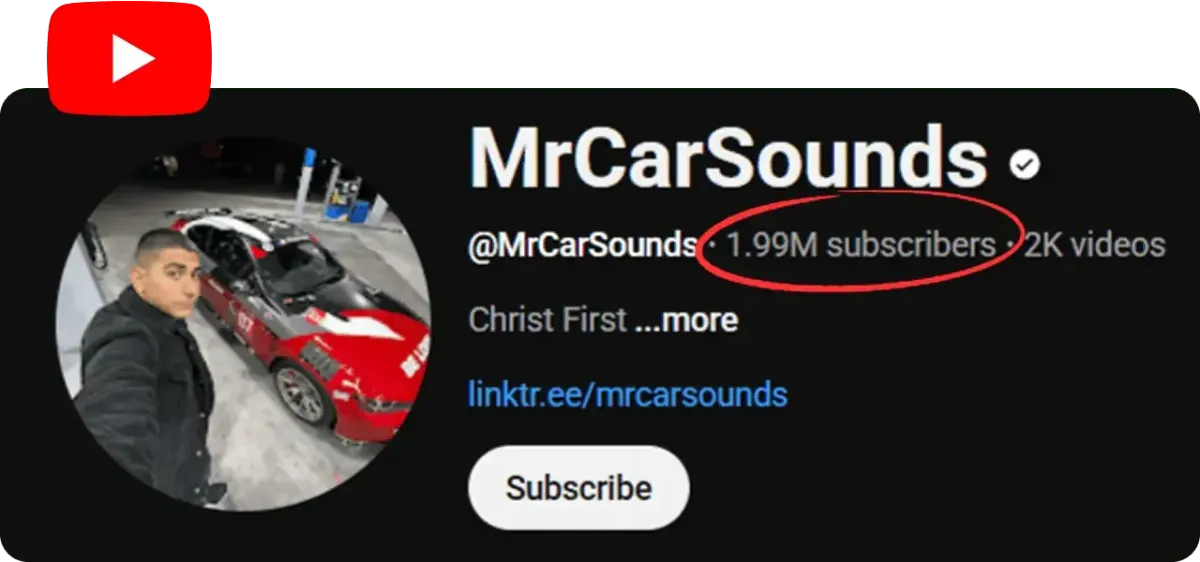Open the linktr.ee/mrcarsounds link
Image resolution: width=1200 pixels, height=562 pixels.
(x=628, y=394)
